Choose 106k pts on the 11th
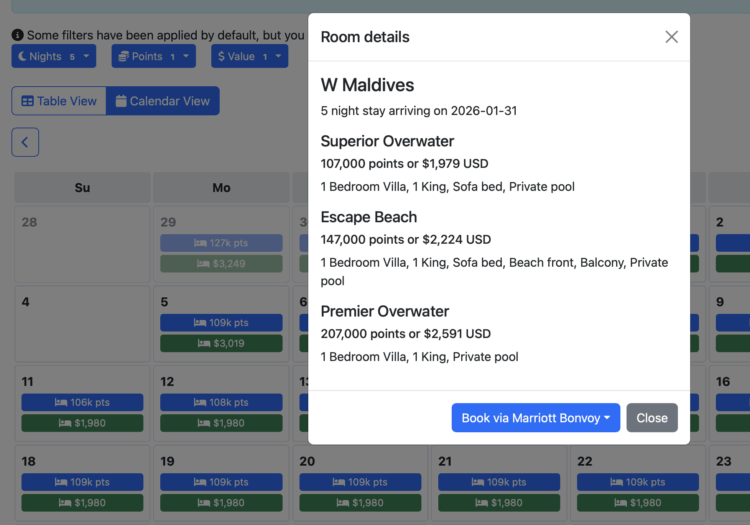Screen dimensions: 750x525 point(82,402)
